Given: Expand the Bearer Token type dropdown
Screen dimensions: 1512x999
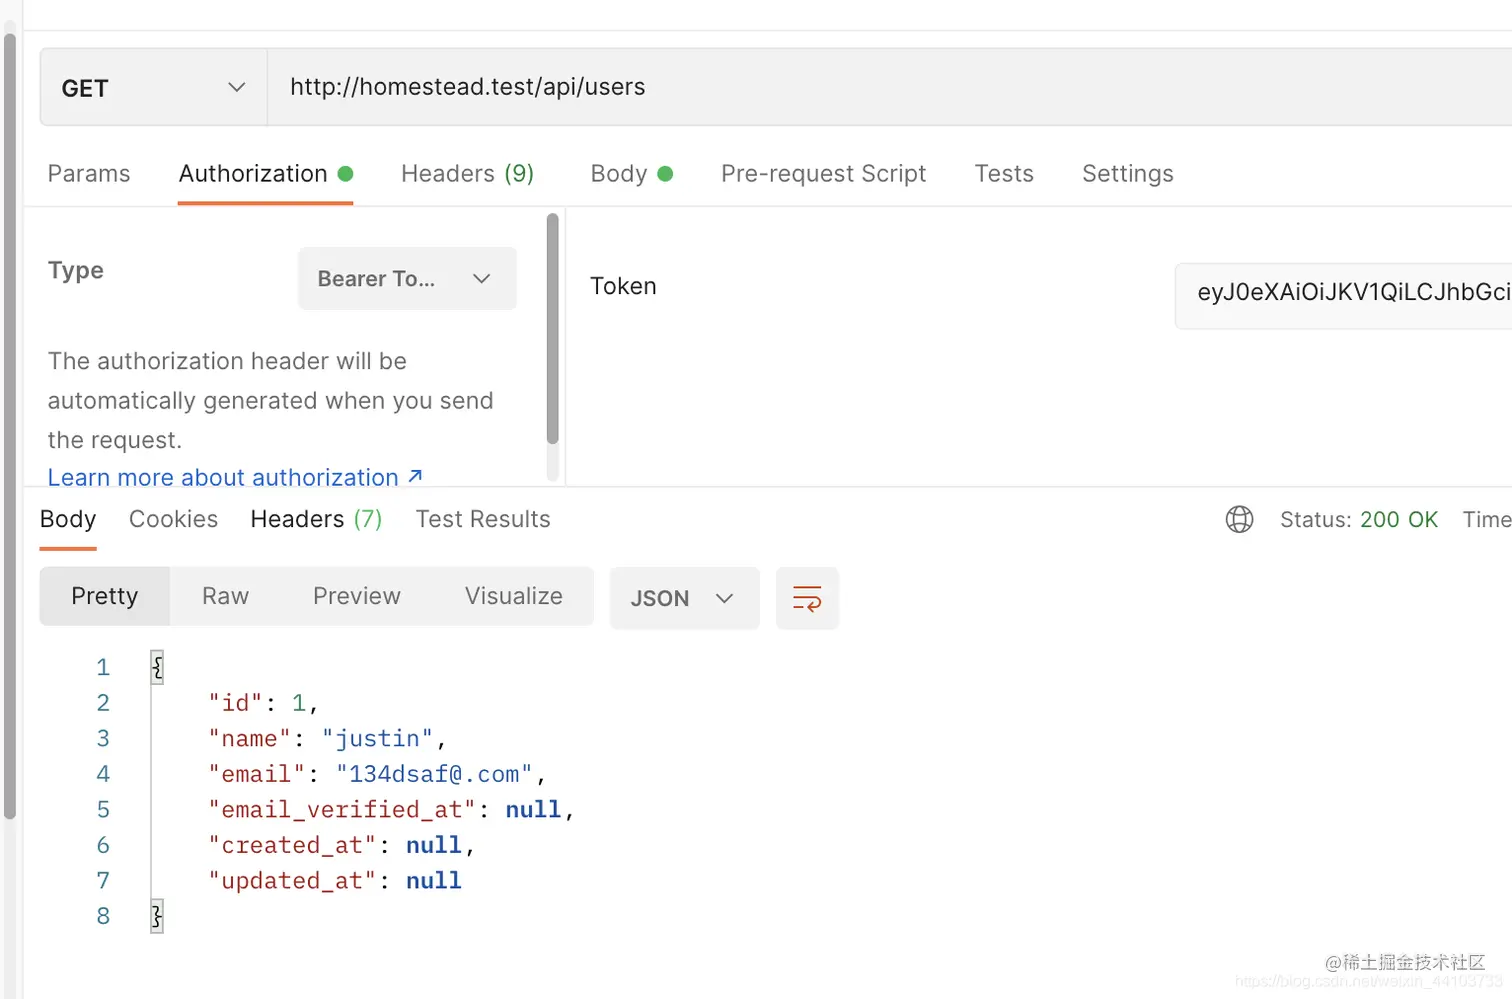Looking at the screenshot, I should click(x=407, y=279).
